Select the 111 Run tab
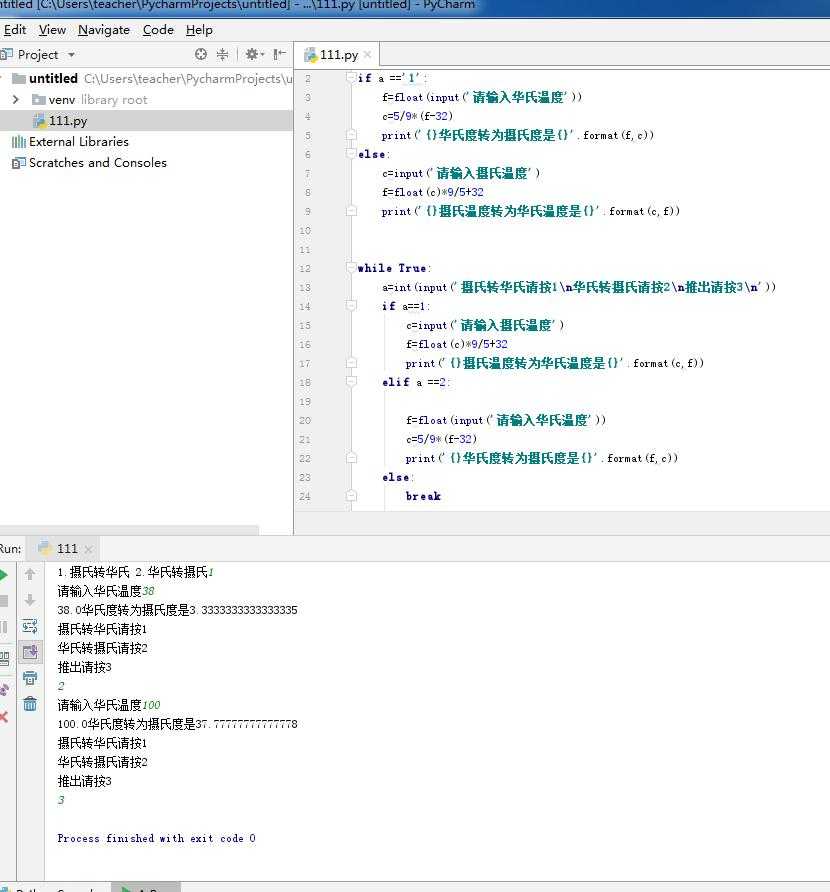 coord(61,548)
